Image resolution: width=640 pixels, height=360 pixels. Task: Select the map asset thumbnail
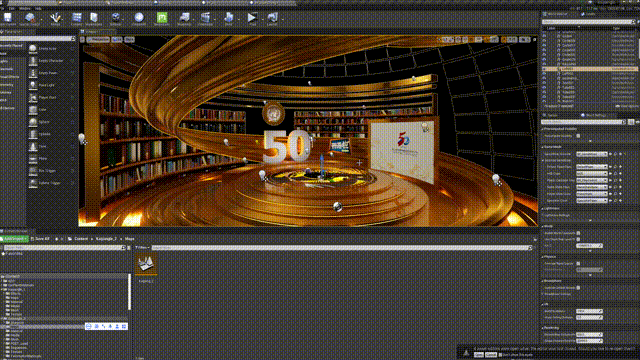[x=146, y=263]
